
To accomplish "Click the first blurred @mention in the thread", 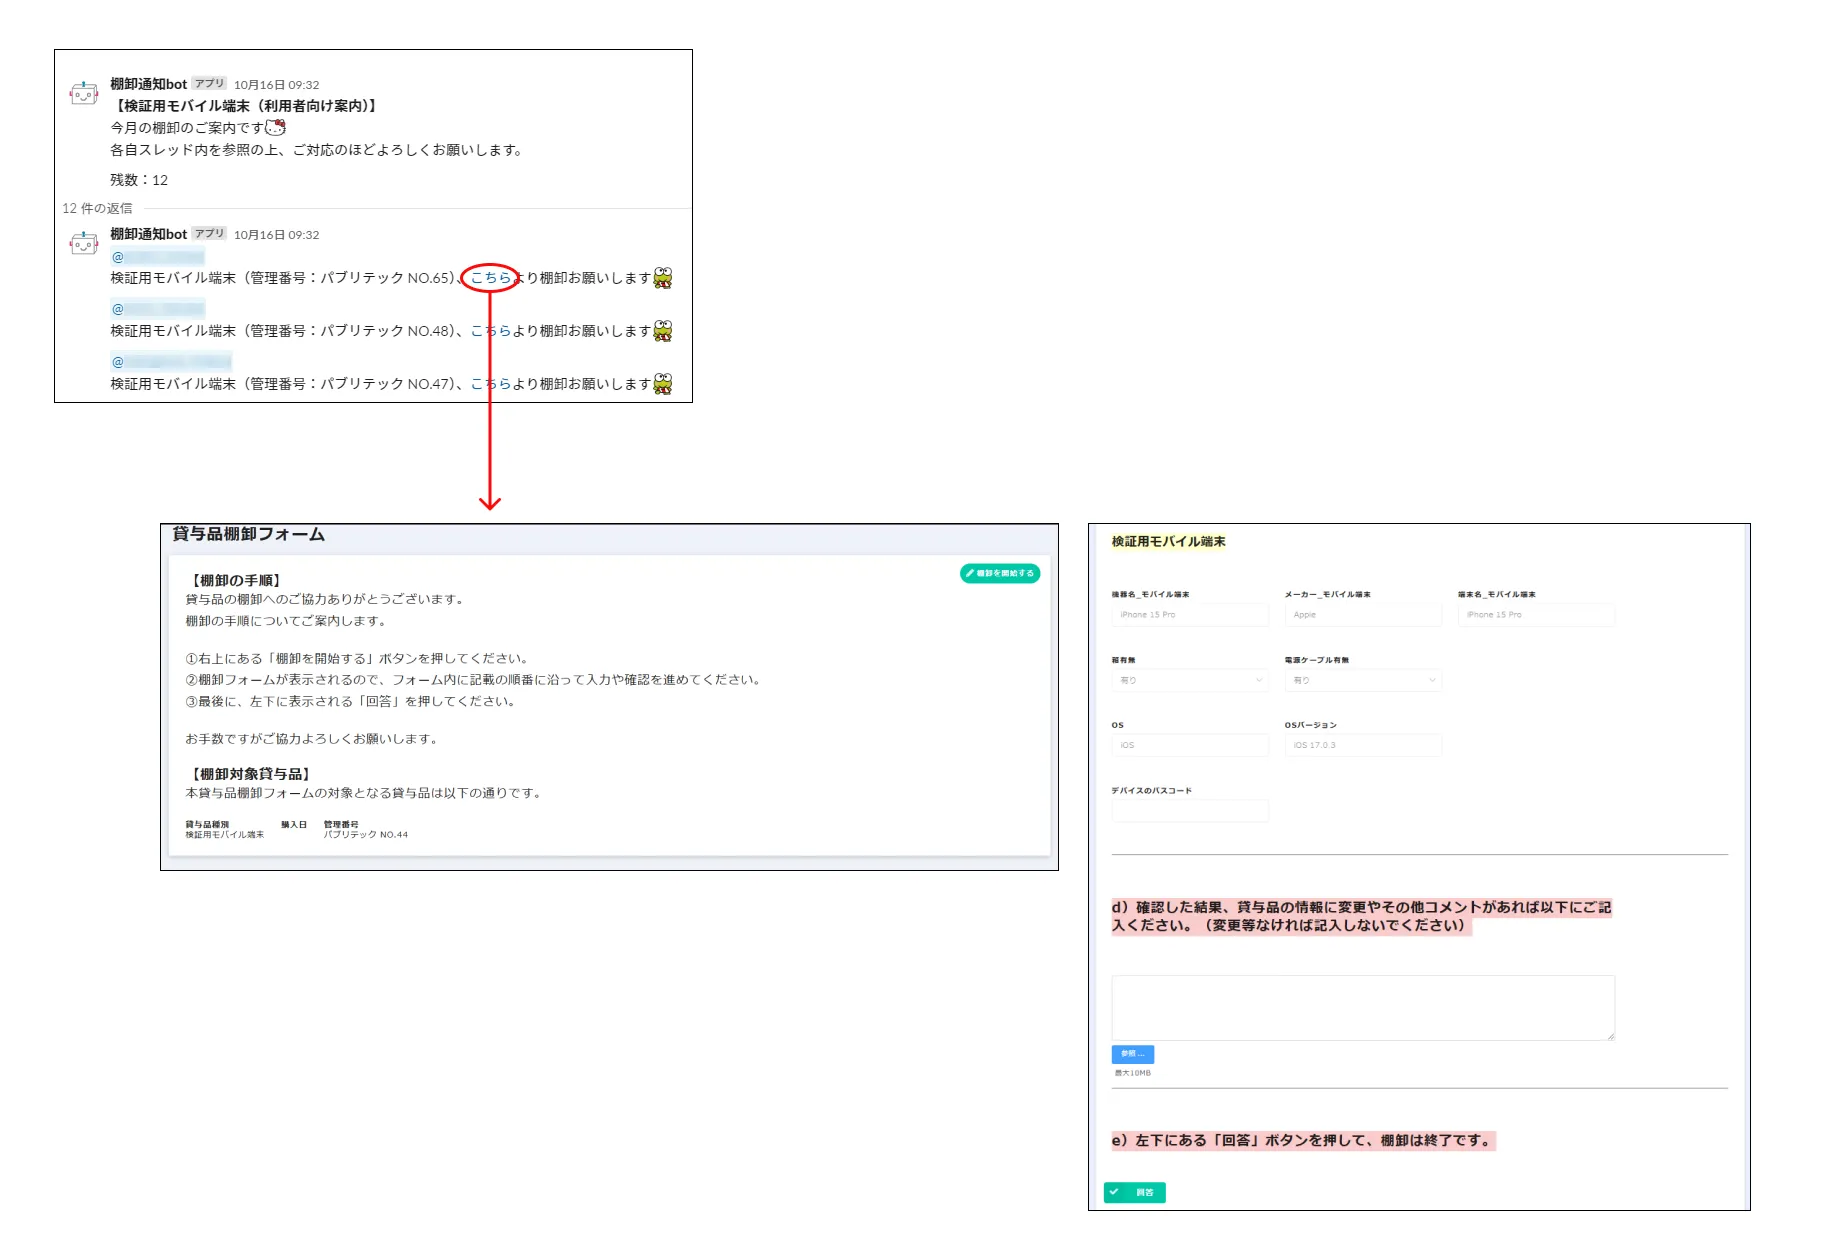I will tap(158, 257).
